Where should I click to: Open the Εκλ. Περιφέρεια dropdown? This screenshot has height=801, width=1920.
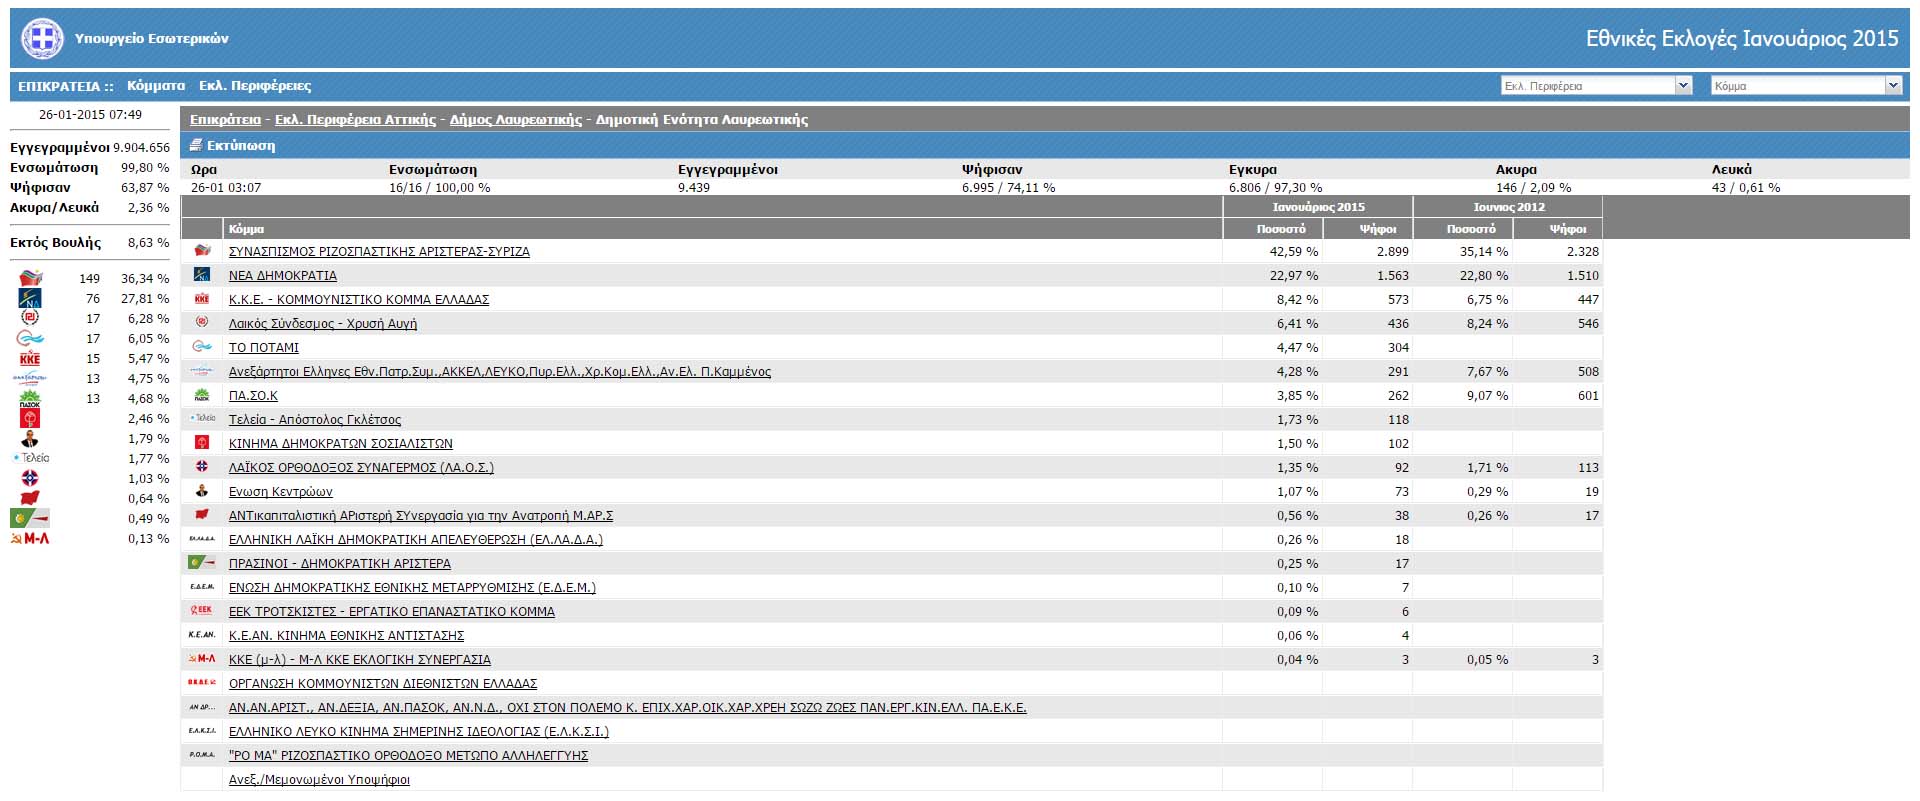click(x=1596, y=86)
